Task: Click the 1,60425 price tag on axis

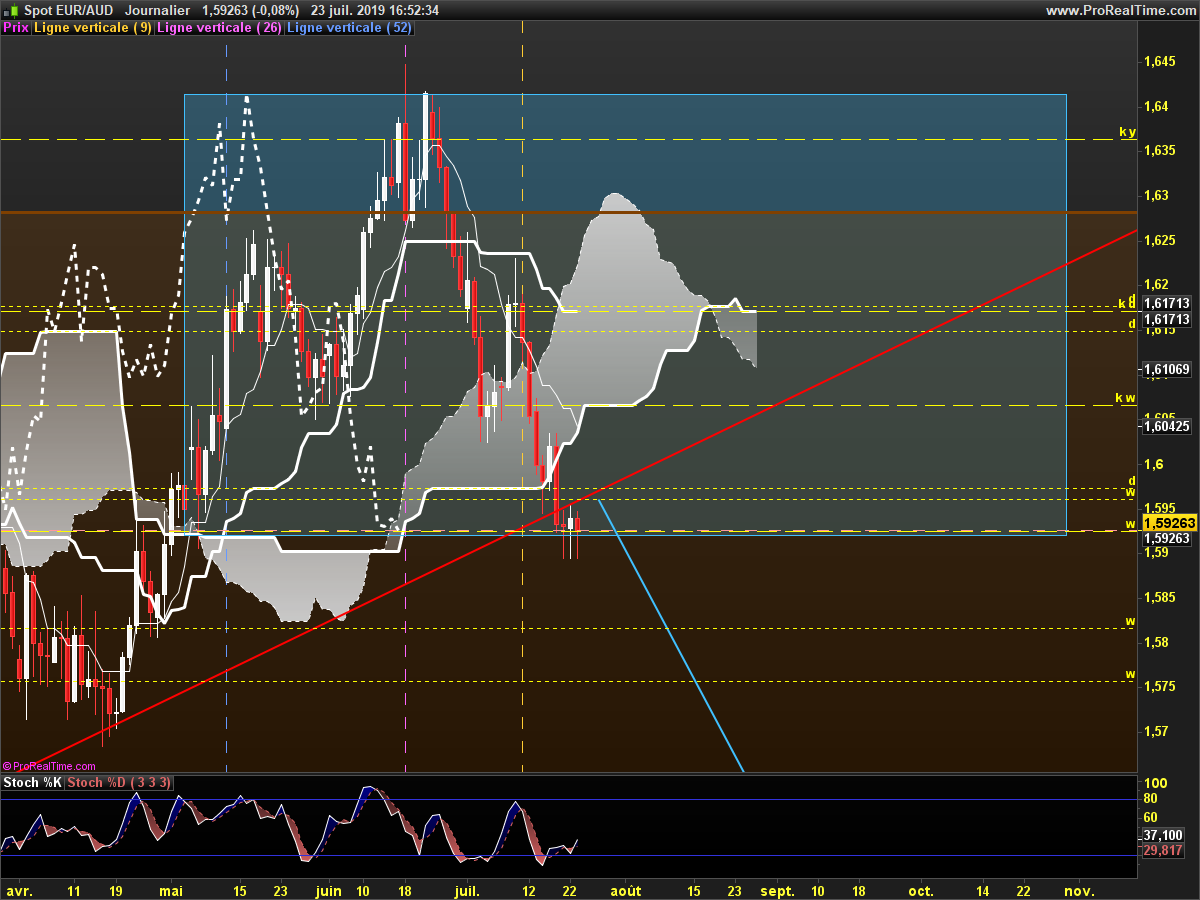Action: 1166,426
